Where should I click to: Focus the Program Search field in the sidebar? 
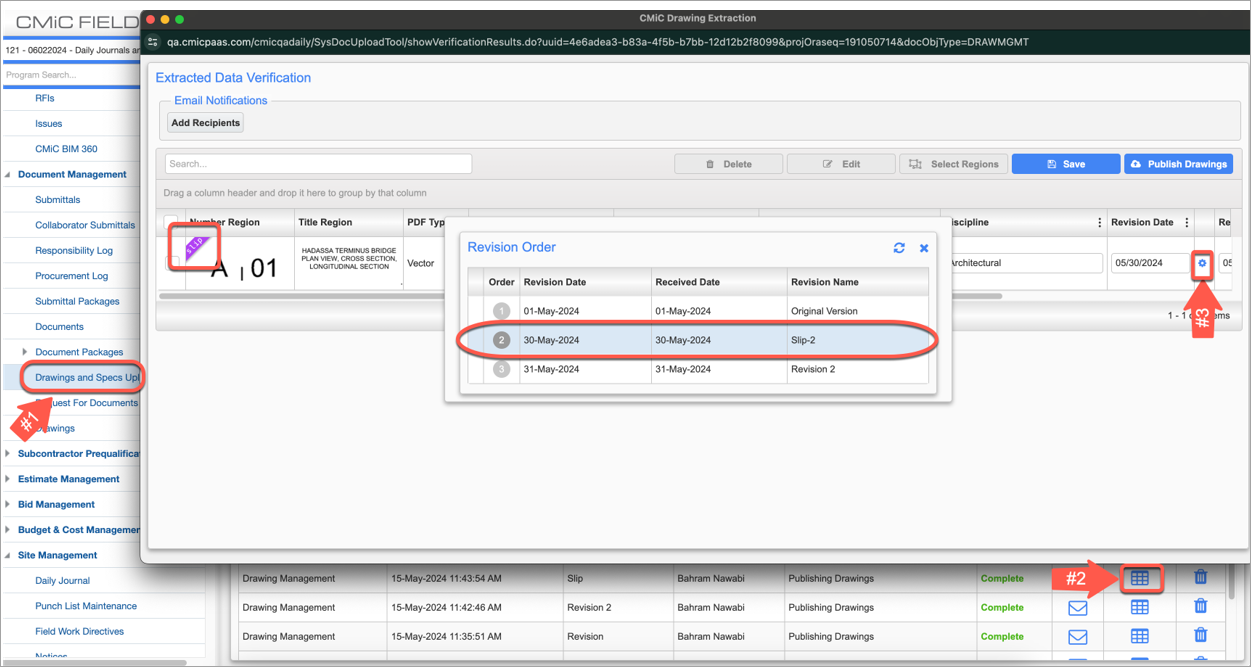[70, 75]
